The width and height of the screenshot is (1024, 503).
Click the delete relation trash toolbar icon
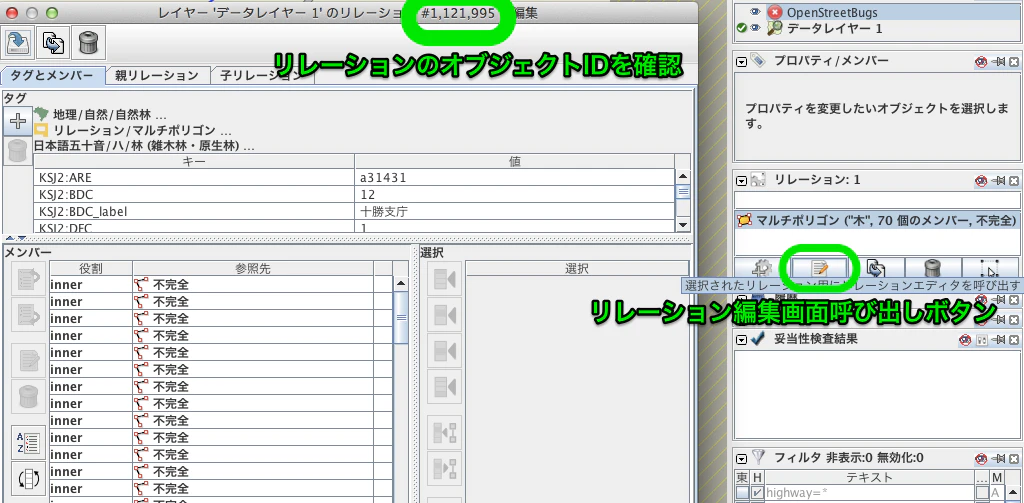(88, 42)
